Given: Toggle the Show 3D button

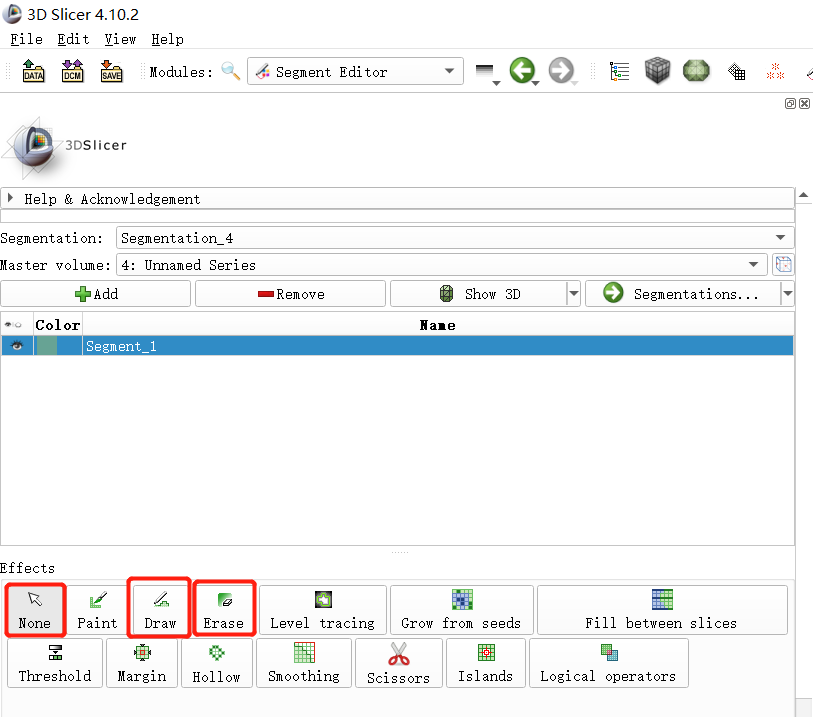Looking at the screenshot, I should (x=479, y=294).
